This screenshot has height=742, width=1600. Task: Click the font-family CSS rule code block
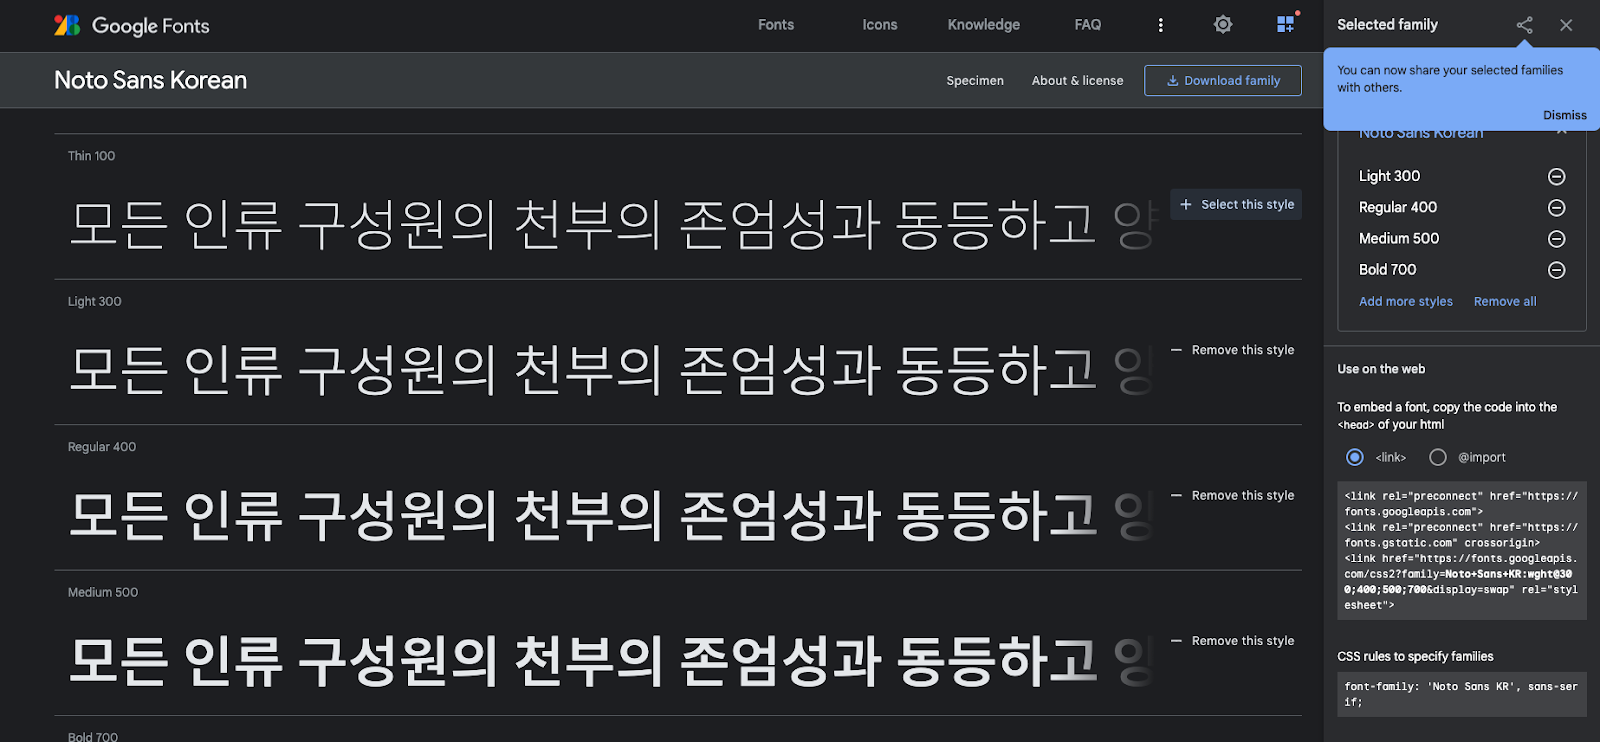[x=1461, y=695]
